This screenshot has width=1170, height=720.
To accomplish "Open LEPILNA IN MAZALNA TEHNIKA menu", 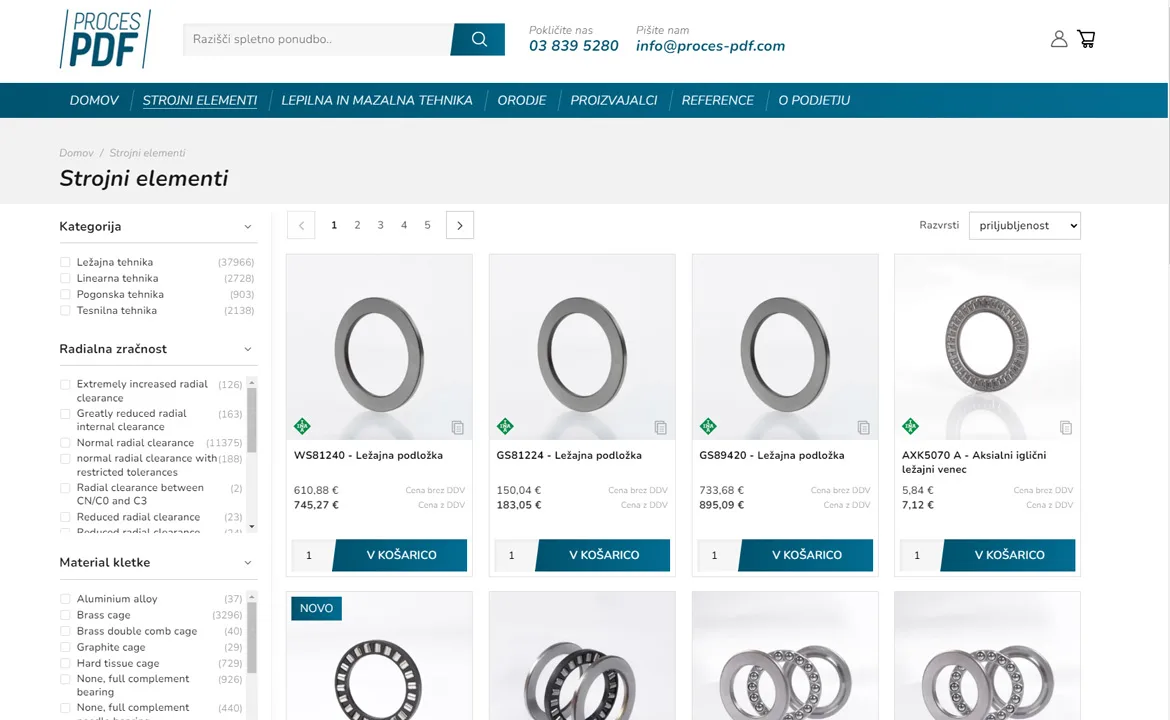I will (377, 100).
